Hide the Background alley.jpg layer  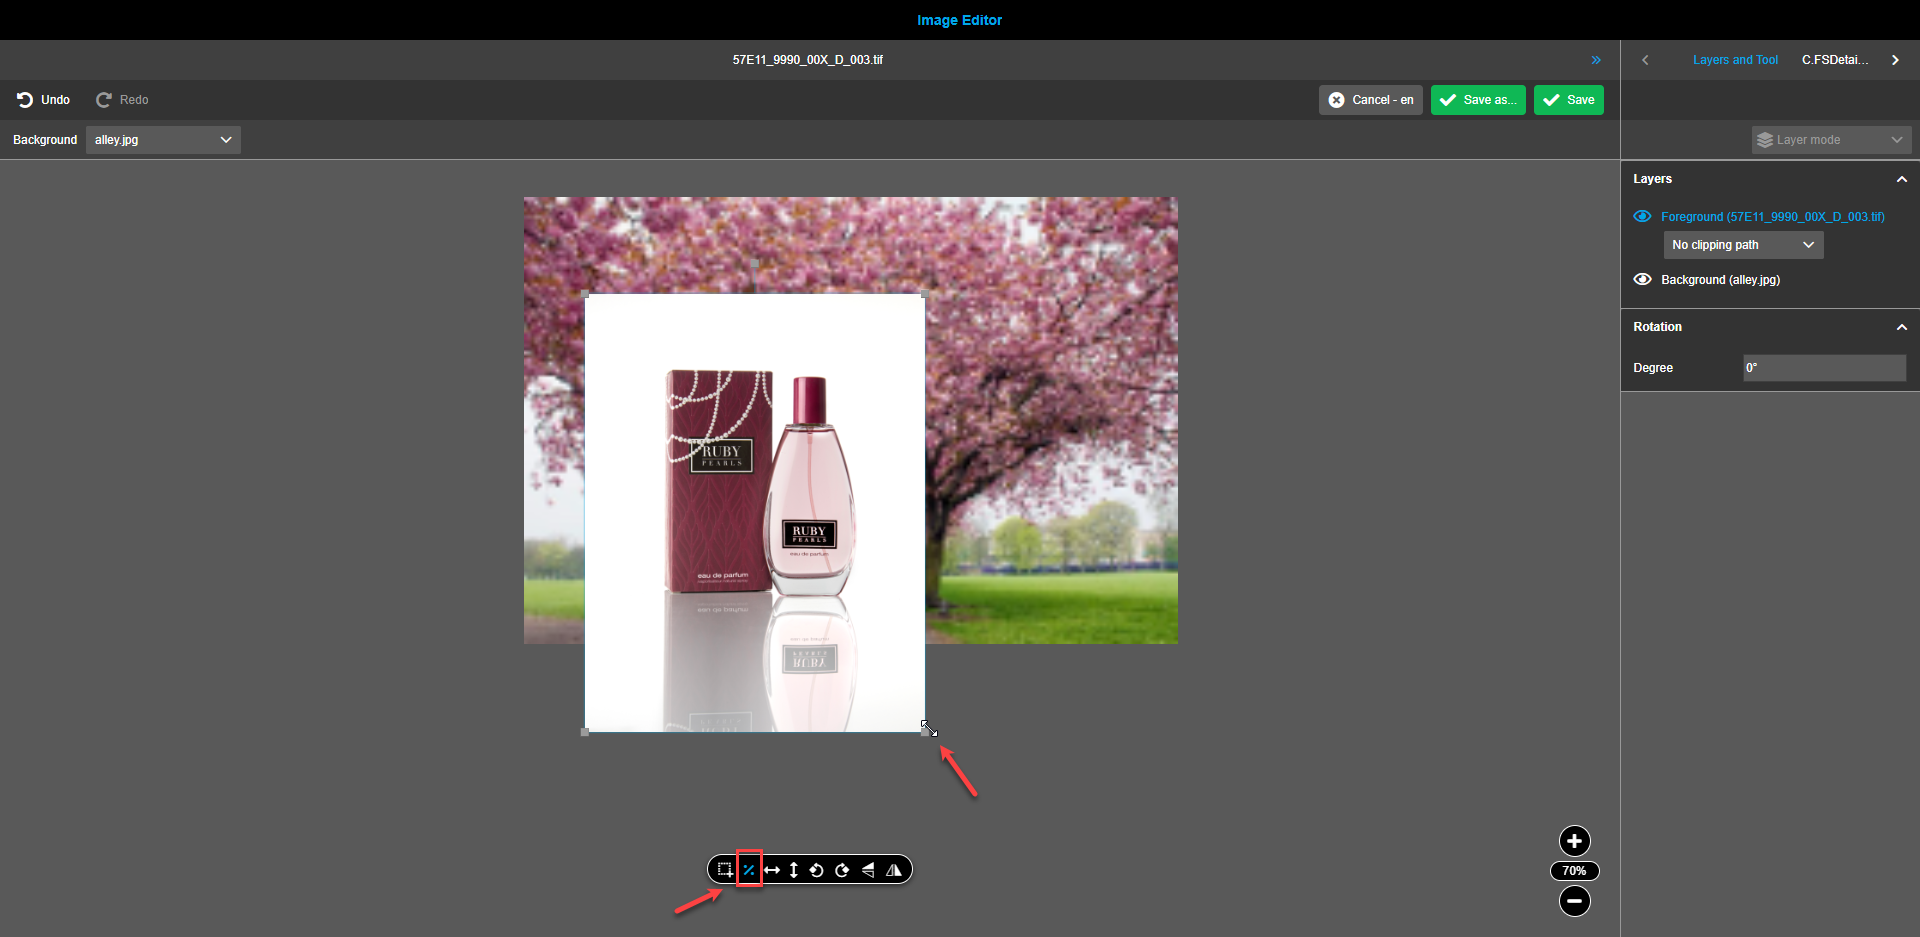point(1643,279)
